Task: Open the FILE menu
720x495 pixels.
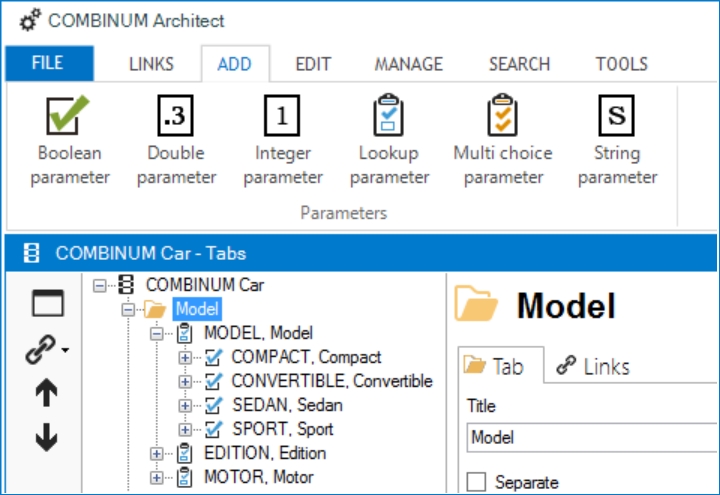Action: [x=50, y=63]
